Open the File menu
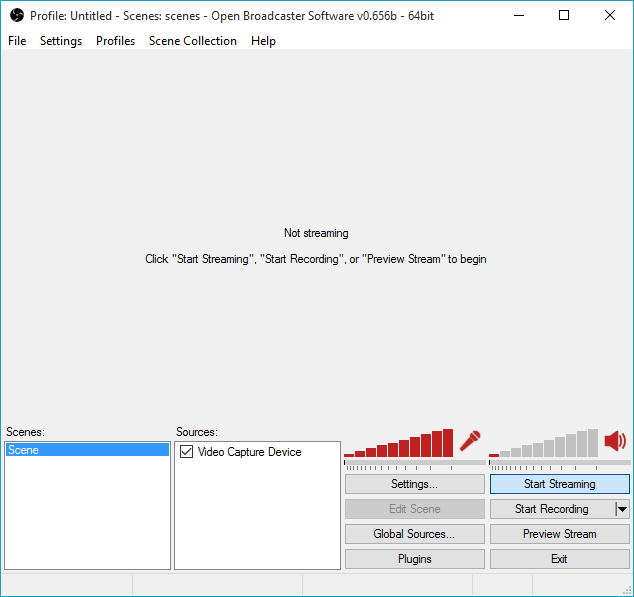634x597 pixels. 17,41
